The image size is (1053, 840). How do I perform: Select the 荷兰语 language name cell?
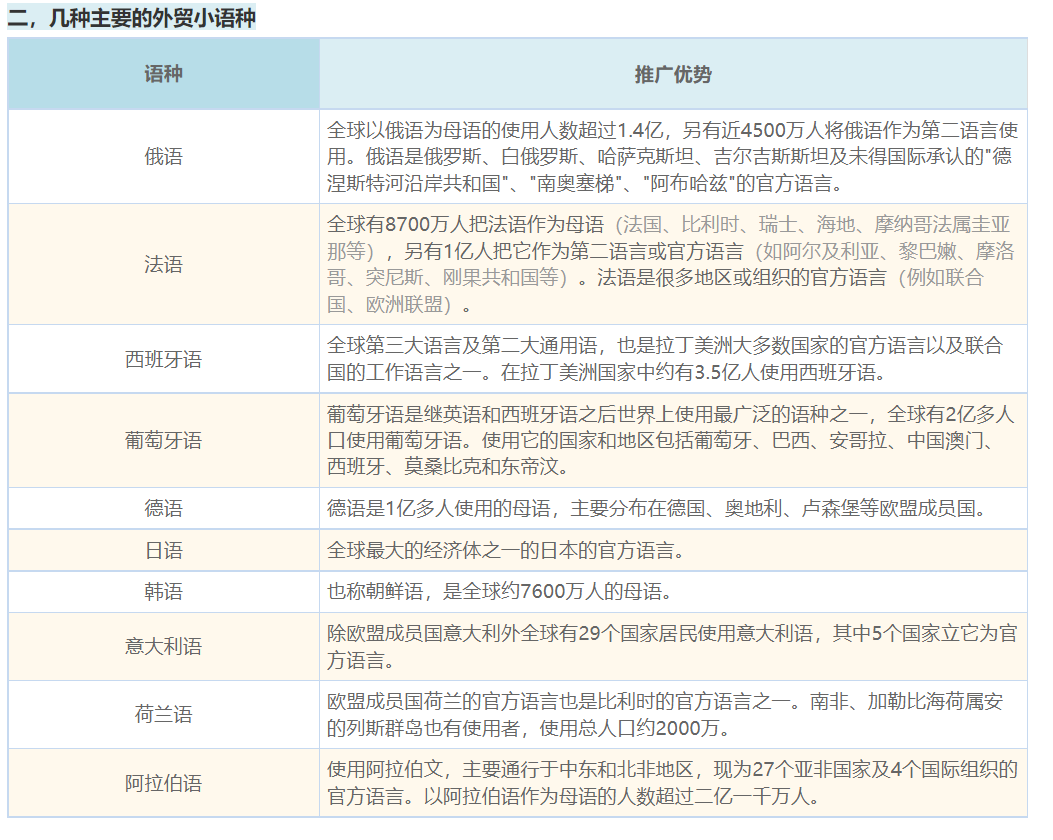163,715
